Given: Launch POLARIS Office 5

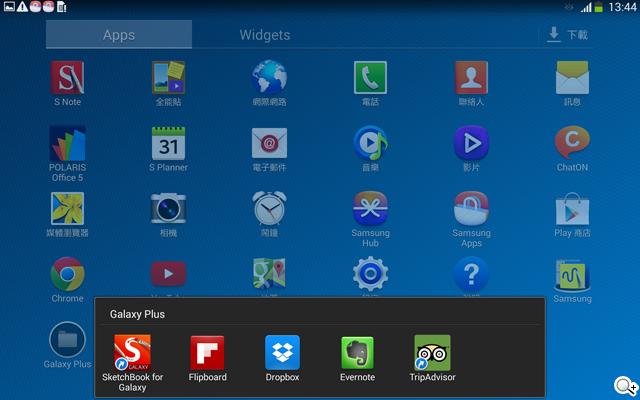Looking at the screenshot, I should [67, 144].
